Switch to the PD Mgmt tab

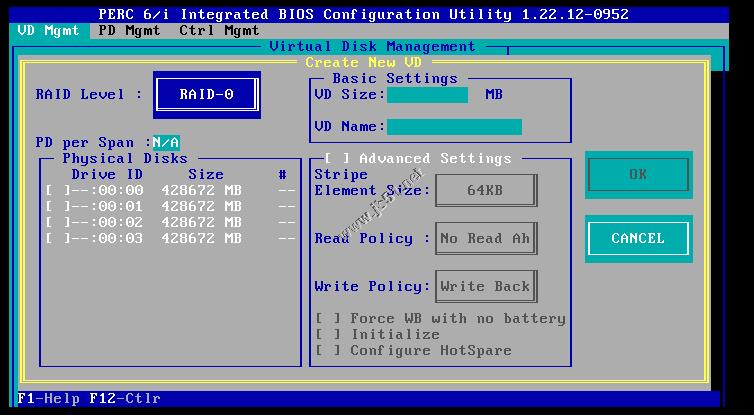(129, 31)
